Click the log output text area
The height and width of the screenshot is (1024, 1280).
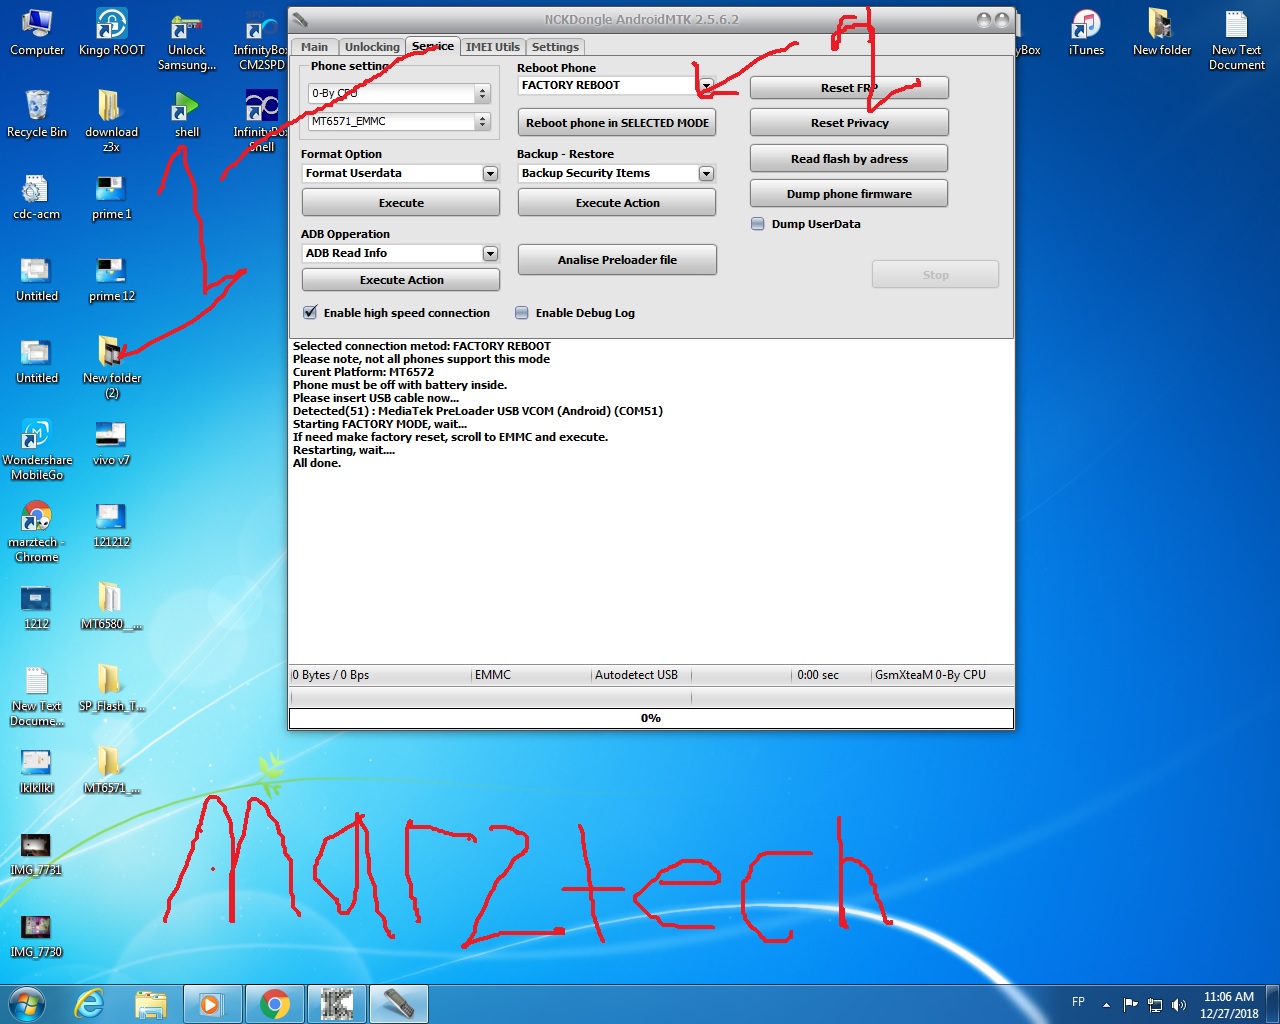651,501
